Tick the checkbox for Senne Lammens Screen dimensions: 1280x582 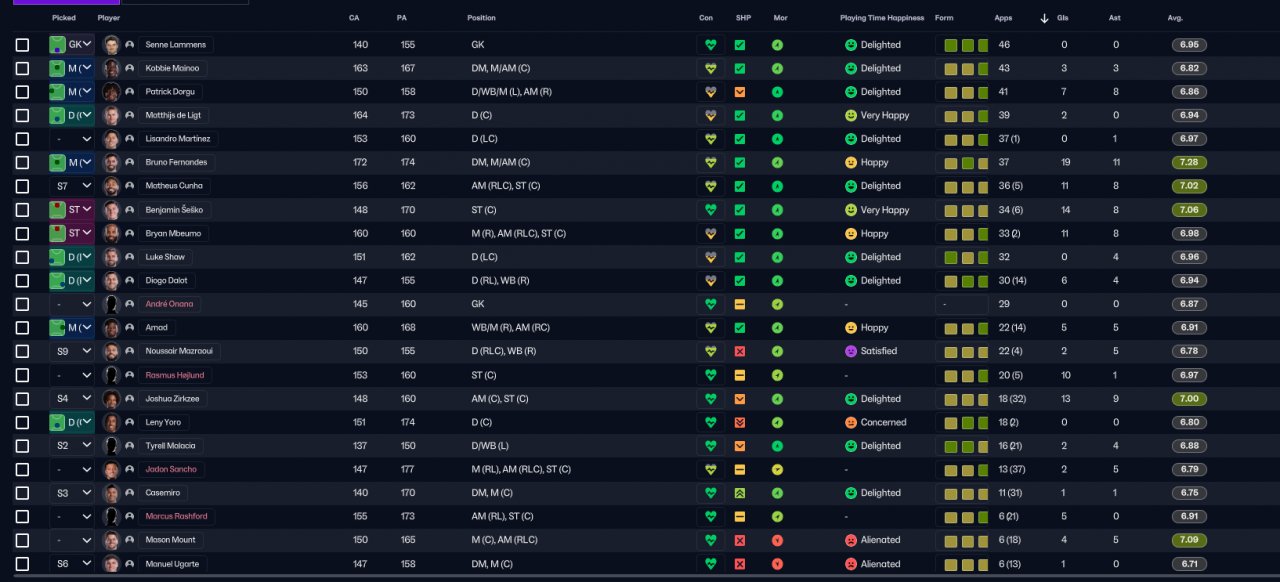[22, 45]
